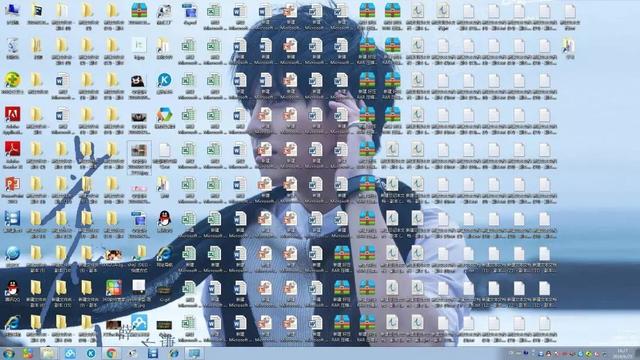Open the Adobe Reader desktop shortcut
Screen dimensions: 640x360
click(13, 155)
